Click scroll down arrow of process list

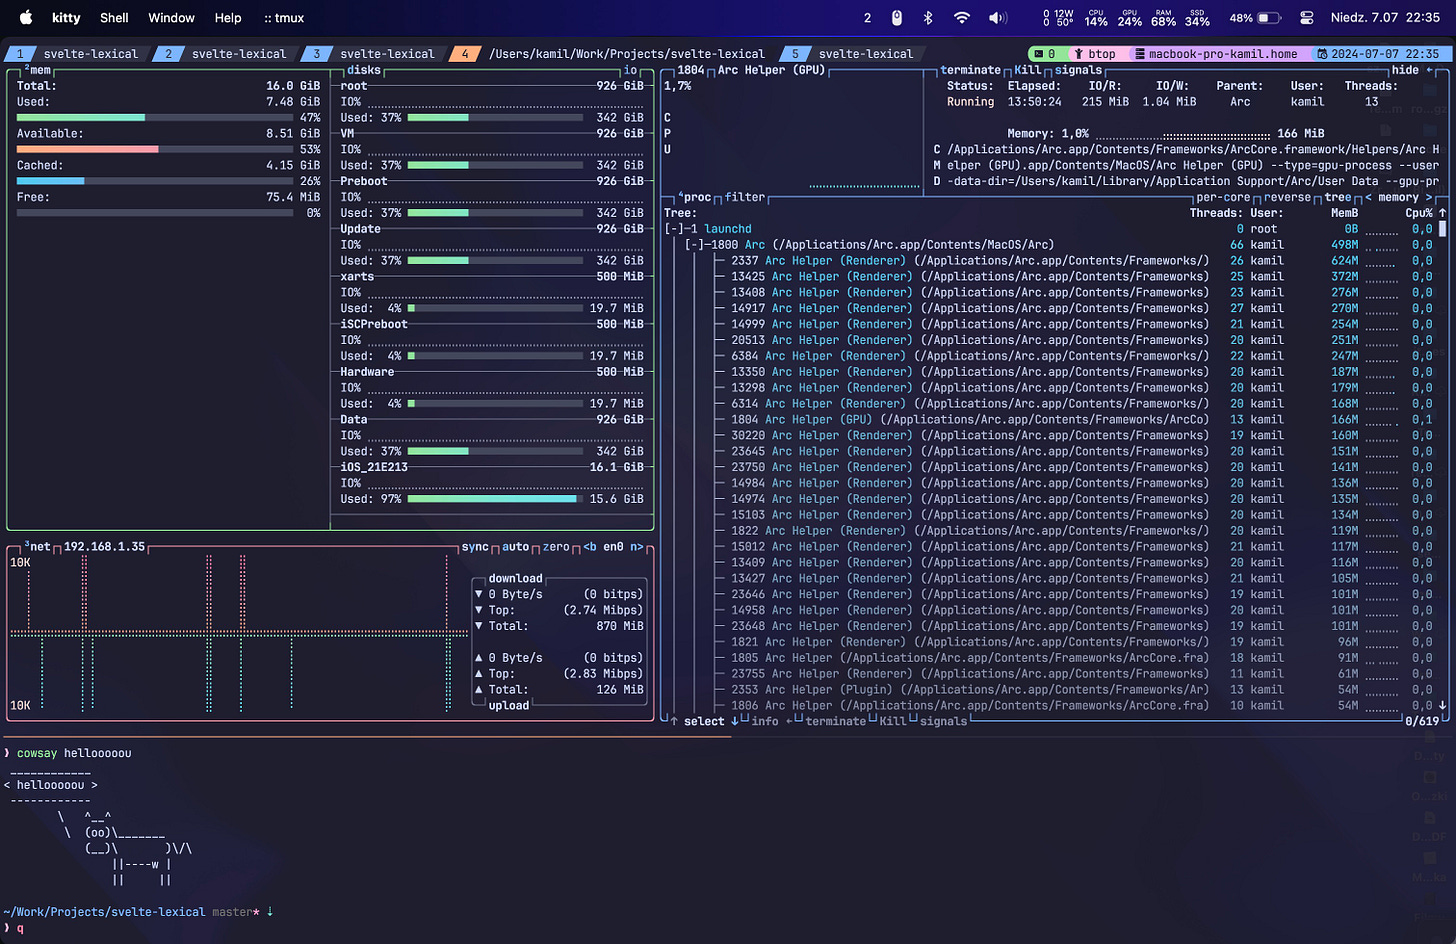click(x=1442, y=705)
